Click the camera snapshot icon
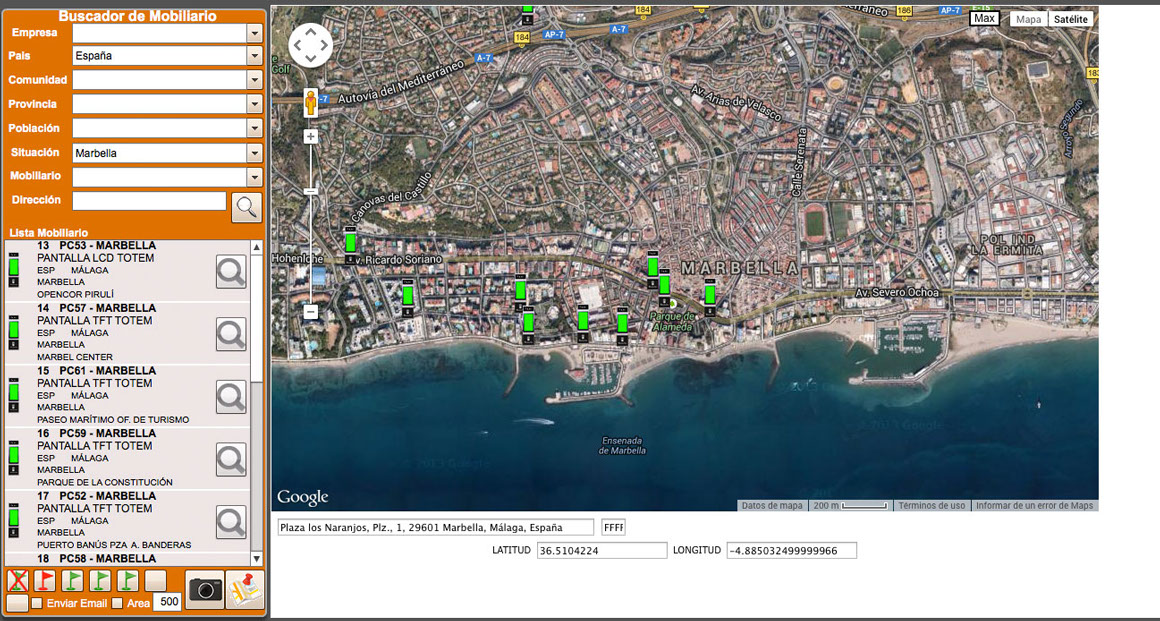This screenshot has height=621, width=1160. click(x=206, y=589)
